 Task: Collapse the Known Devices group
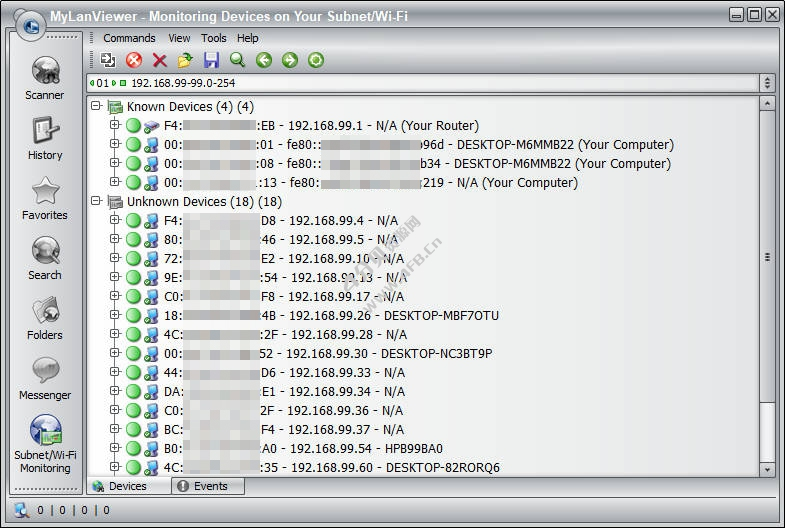(x=96, y=106)
